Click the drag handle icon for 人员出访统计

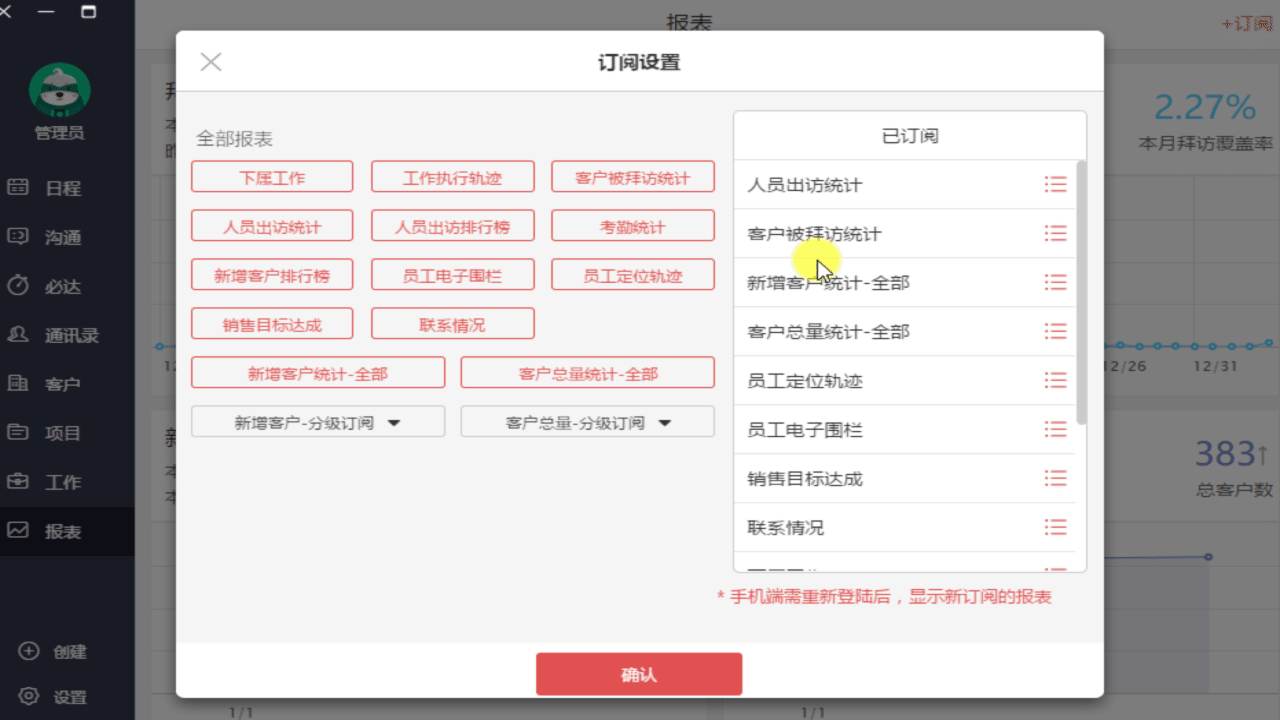click(x=1055, y=184)
